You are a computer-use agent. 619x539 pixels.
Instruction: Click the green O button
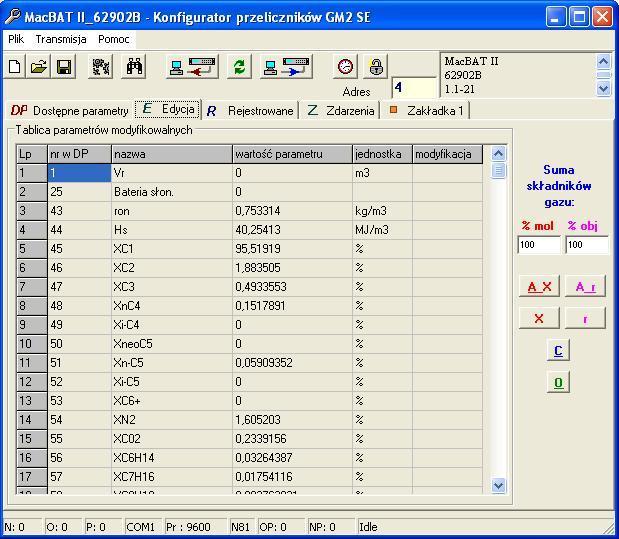tap(558, 382)
